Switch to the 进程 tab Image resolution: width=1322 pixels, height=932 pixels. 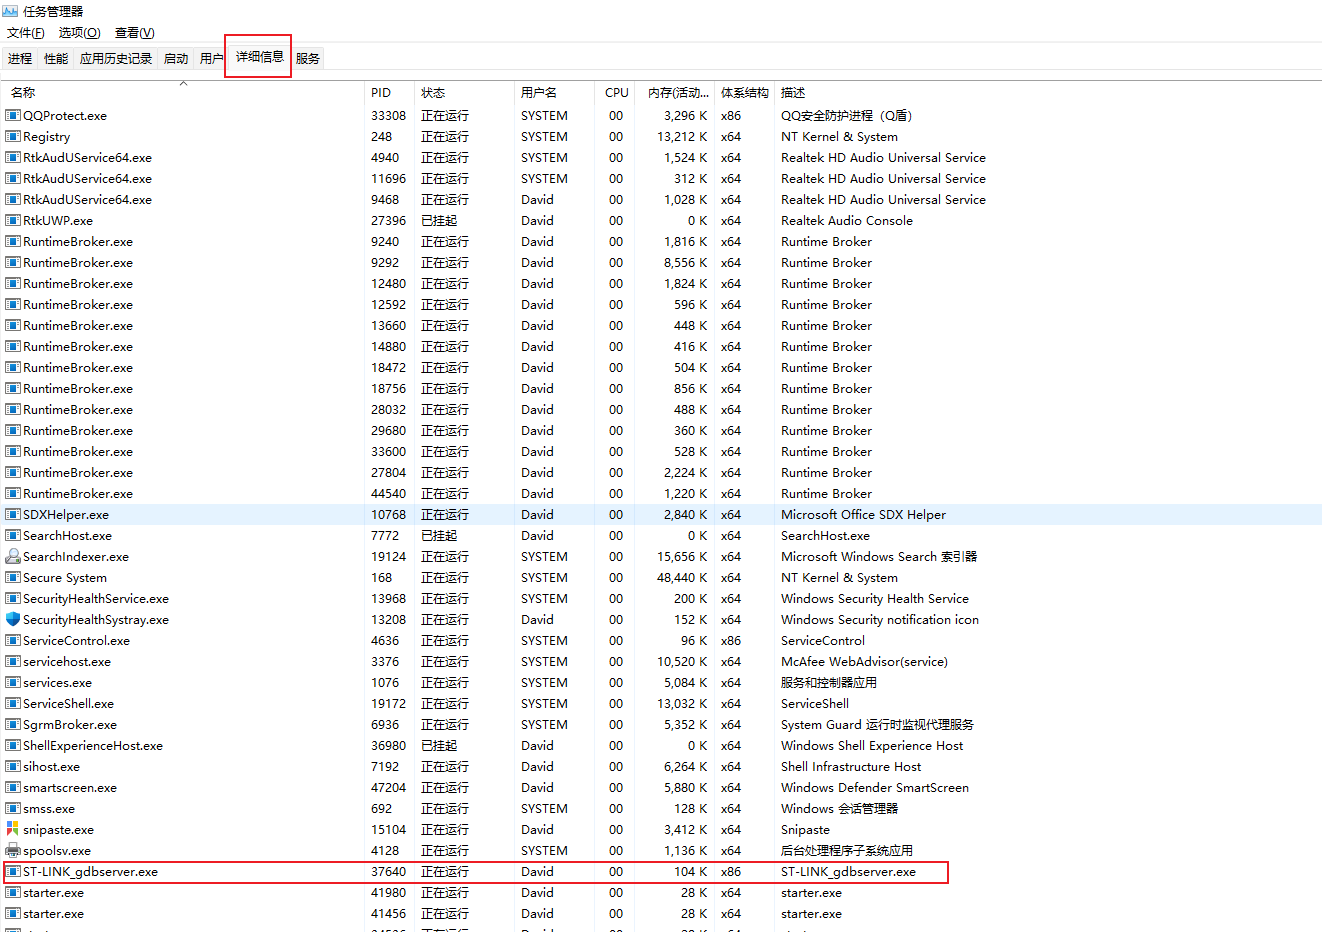point(20,58)
